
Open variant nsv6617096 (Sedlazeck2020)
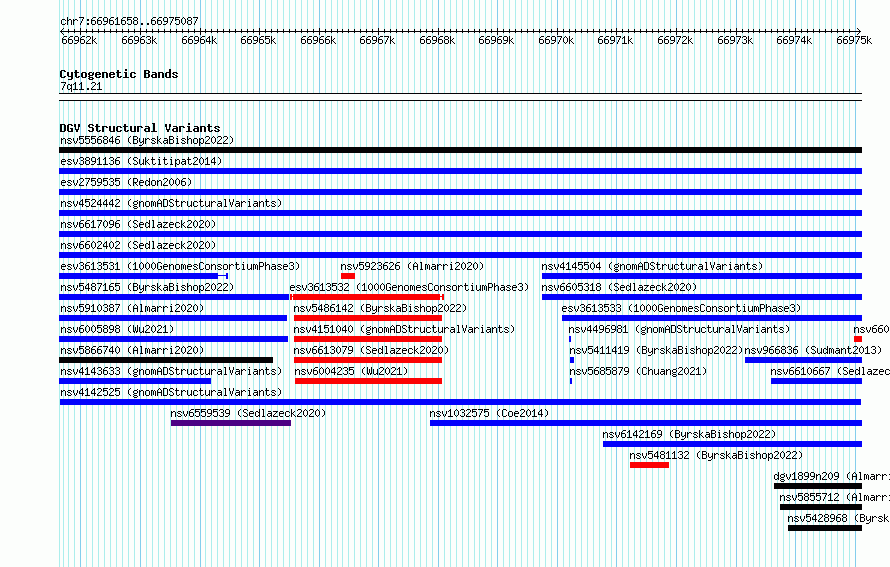(x=138, y=224)
